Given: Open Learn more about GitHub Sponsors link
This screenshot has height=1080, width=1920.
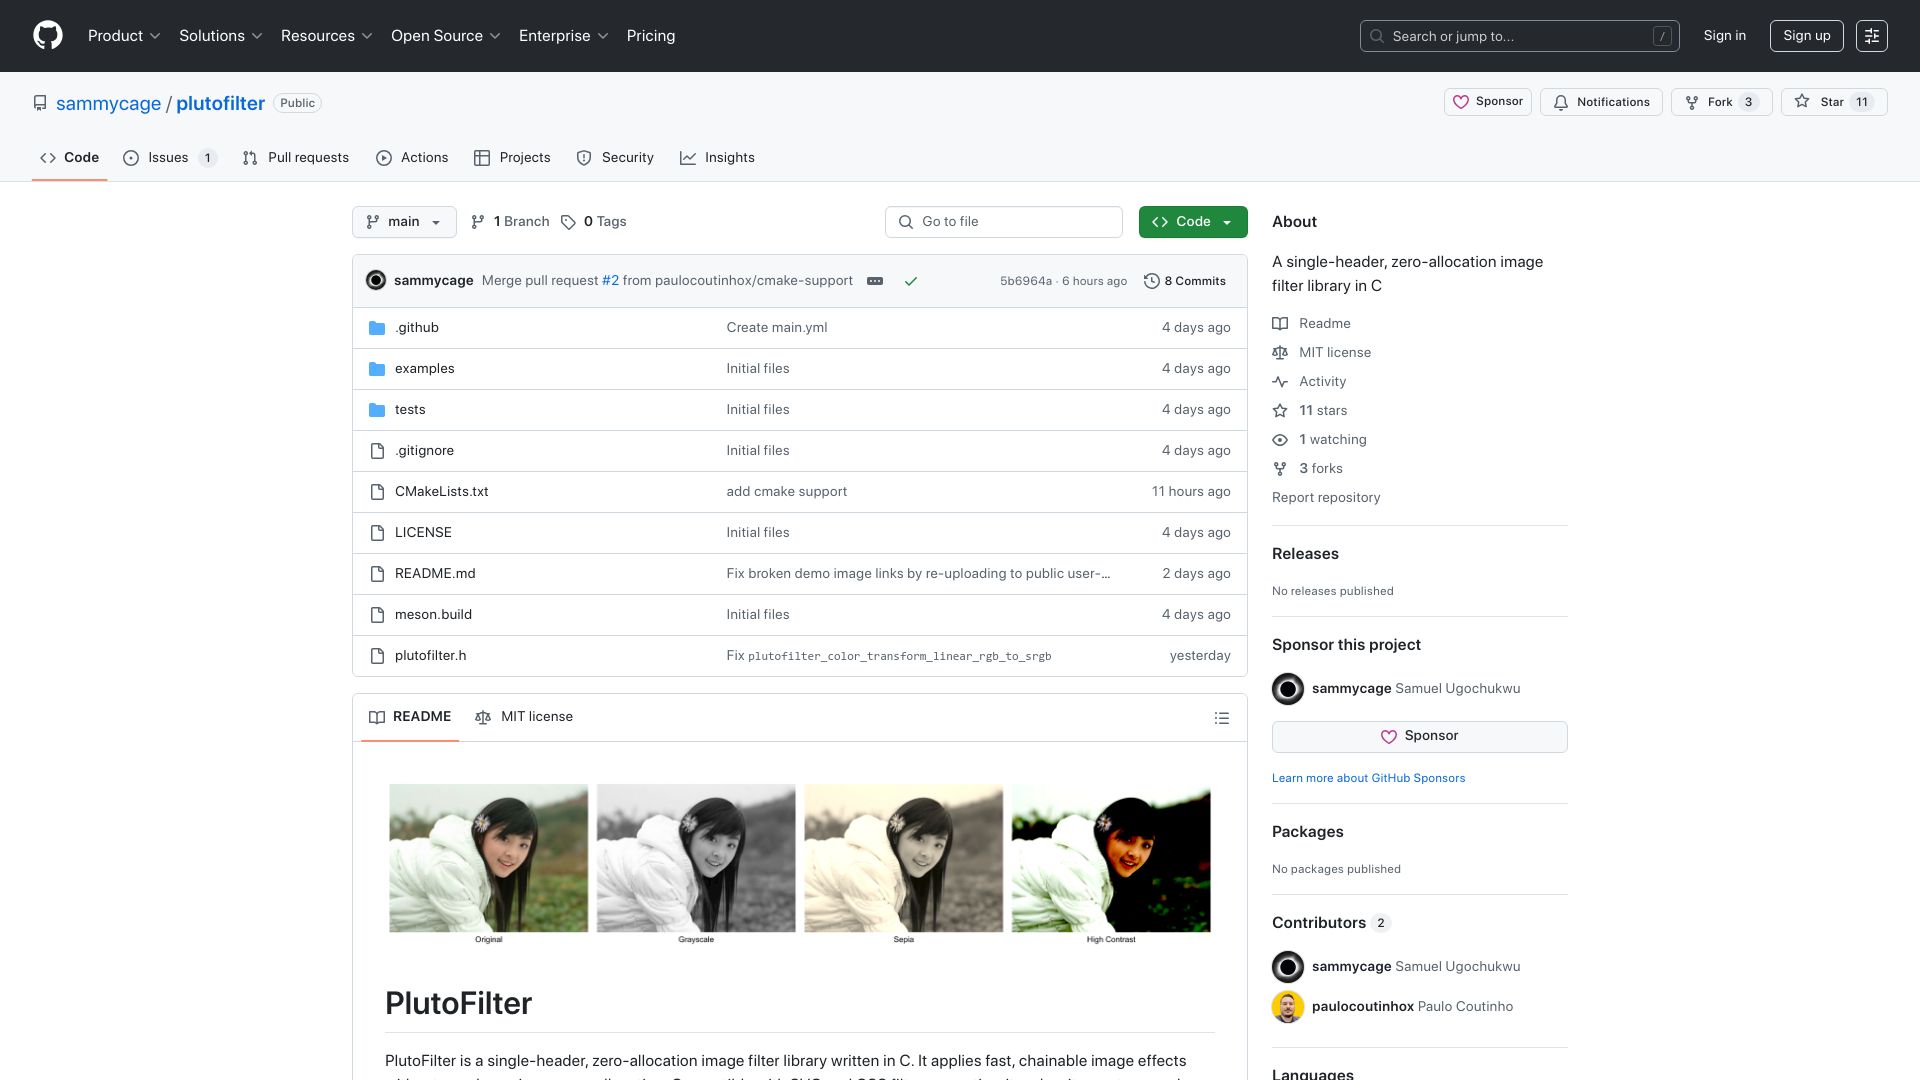Looking at the screenshot, I should [x=1368, y=778].
